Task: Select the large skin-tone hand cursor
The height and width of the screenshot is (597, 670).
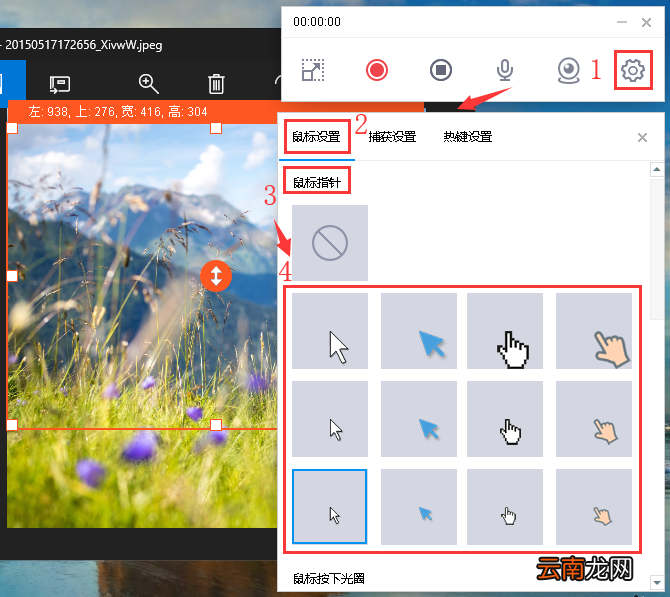Action: coord(594,331)
